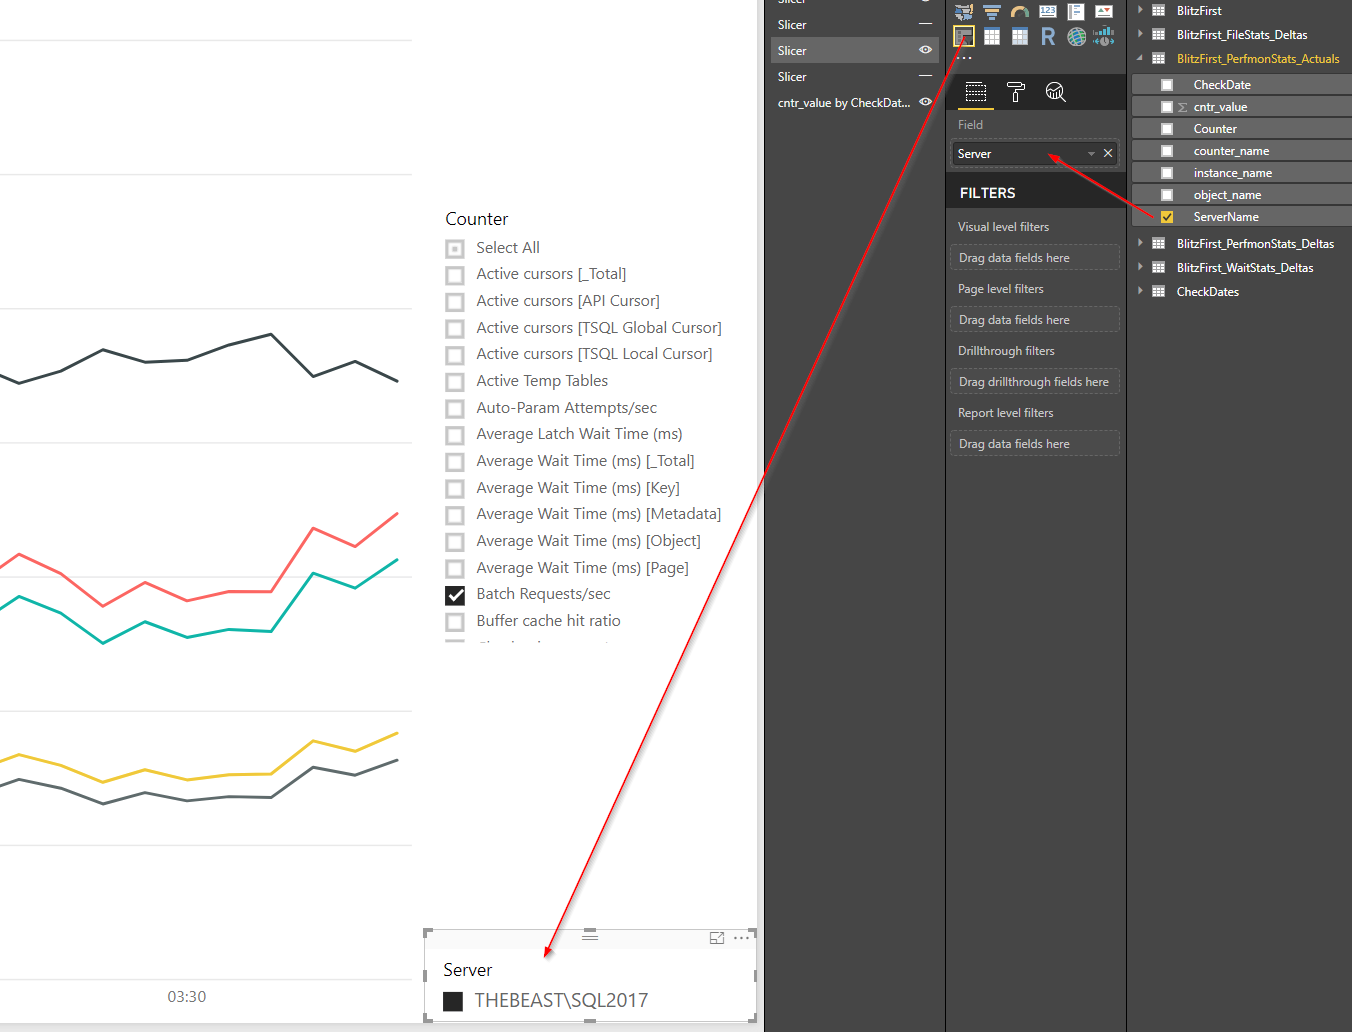Hide the highlighted Slicer via eye icon
Image resolution: width=1352 pixels, height=1032 pixels.
coord(925,50)
